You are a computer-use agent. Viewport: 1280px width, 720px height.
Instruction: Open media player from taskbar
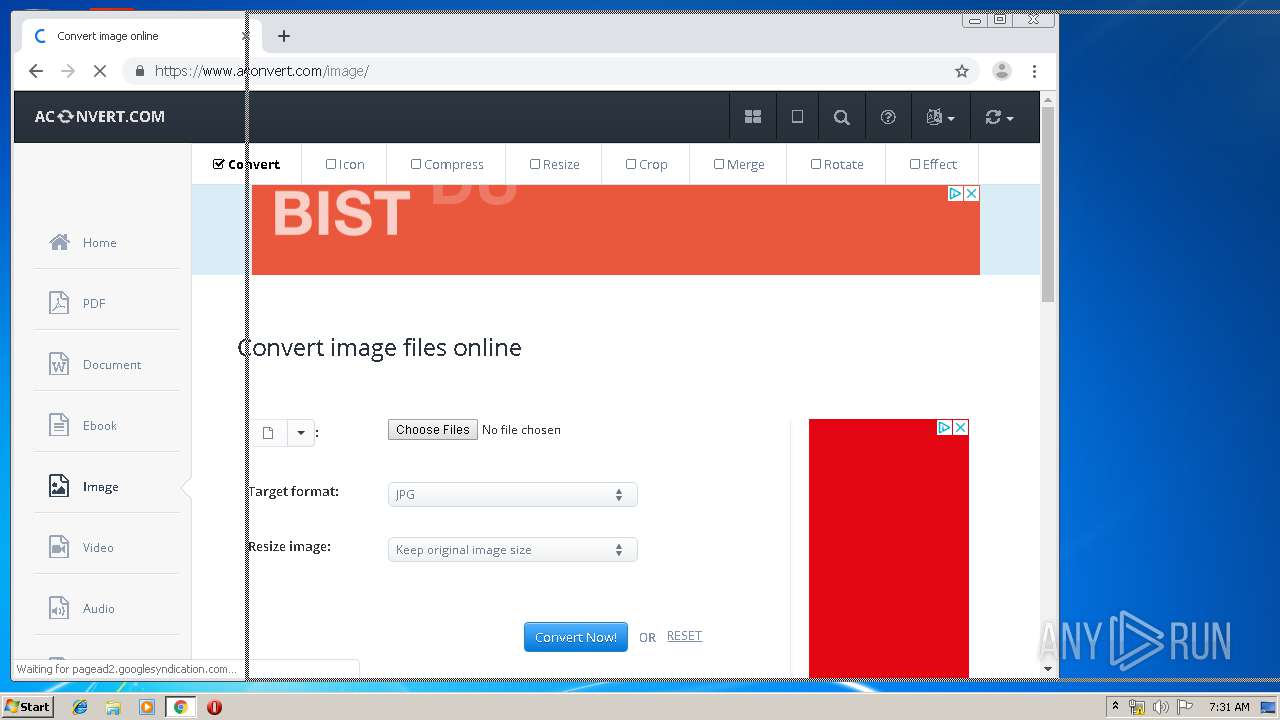(147, 706)
